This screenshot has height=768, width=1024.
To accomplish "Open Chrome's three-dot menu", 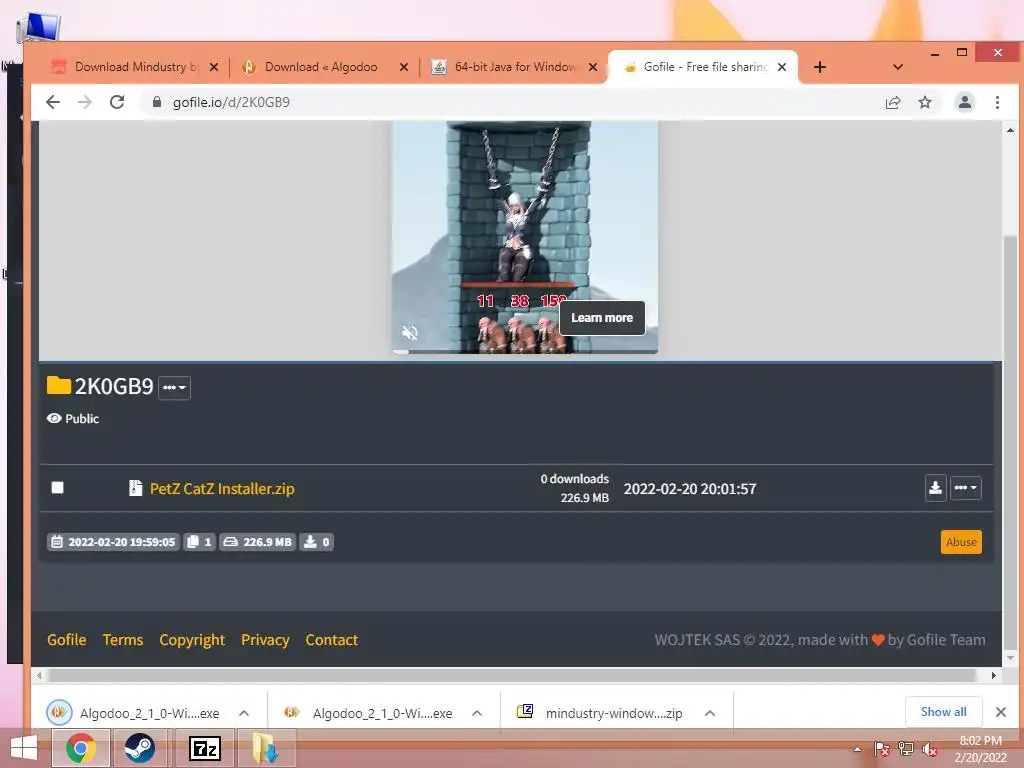I will coord(997,102).
